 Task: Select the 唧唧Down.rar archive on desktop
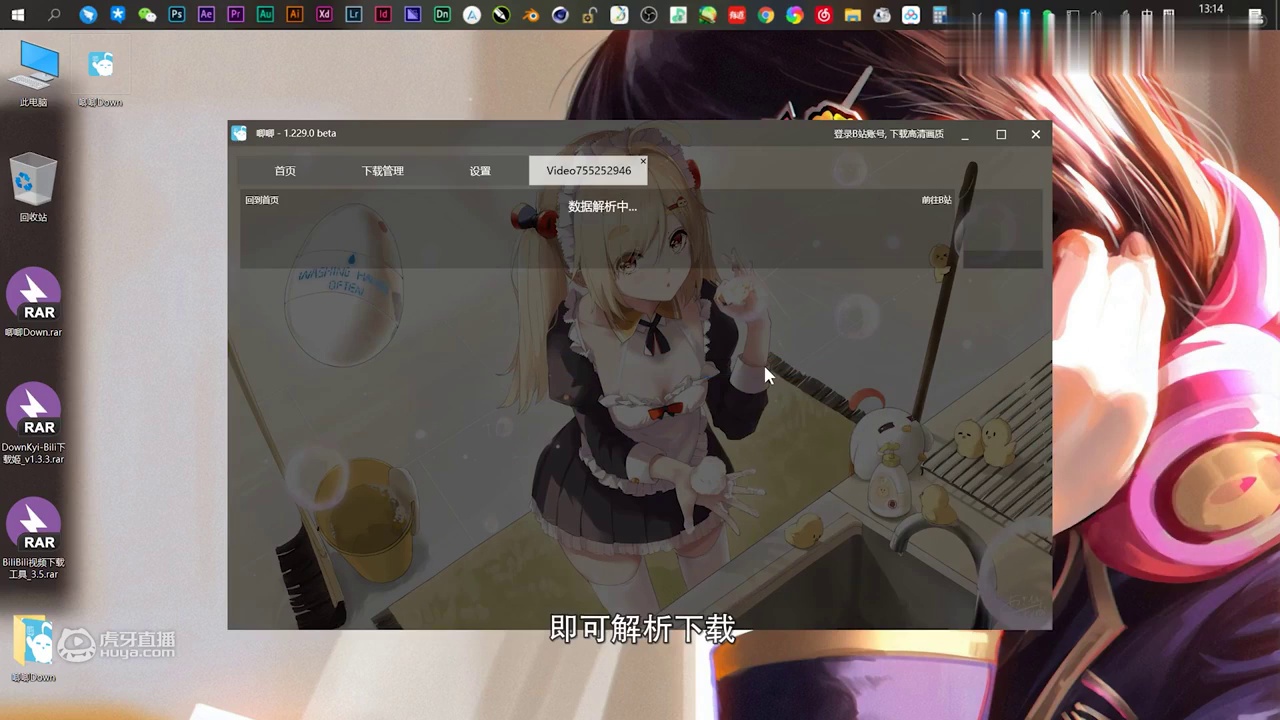pyautogui.click(x=34, y=302)
